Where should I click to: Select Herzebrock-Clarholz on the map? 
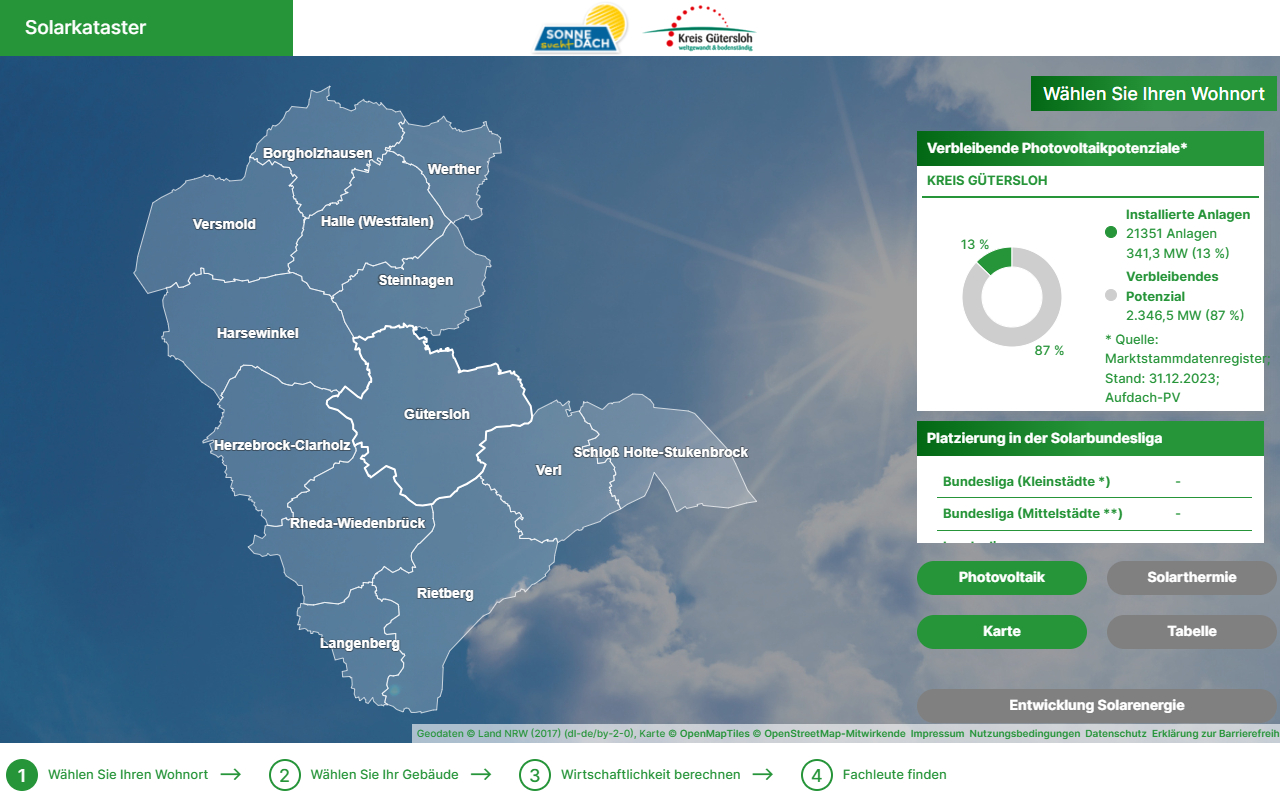pos(282,446)
